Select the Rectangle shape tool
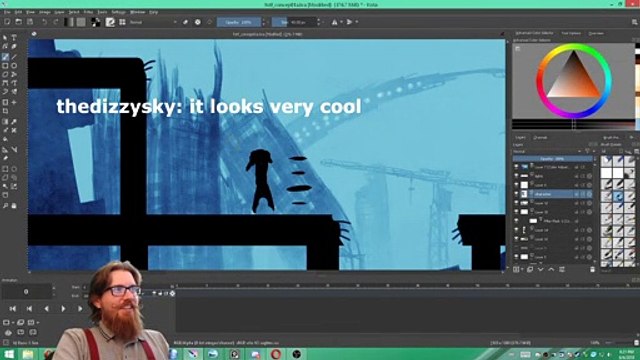Screen dimensions: 640x360 point(5,66)
